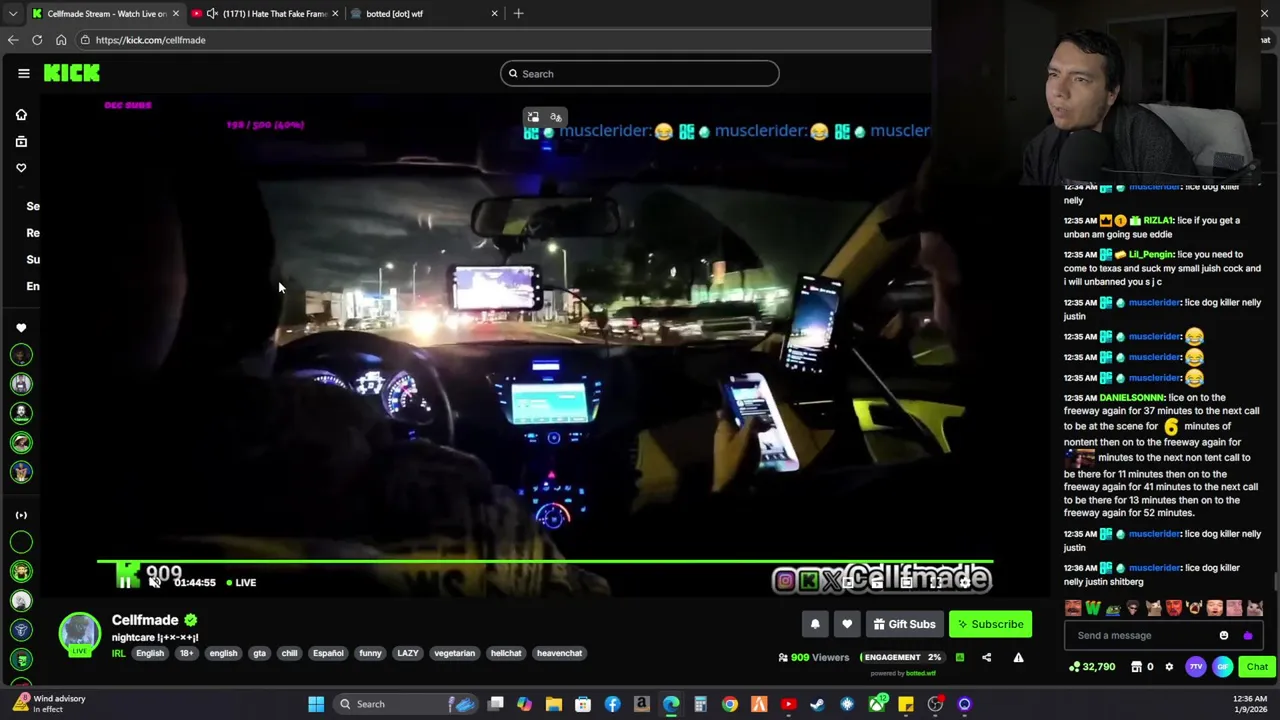Screen dimensions: 1280x720
Task: Open the following heart icon near sidebar top
Action: coord(21,168)
